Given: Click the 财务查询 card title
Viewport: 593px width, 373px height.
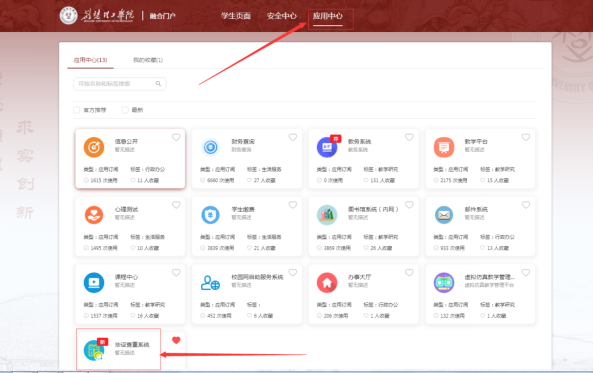Looking at the screenshot, I should (243, 141).
